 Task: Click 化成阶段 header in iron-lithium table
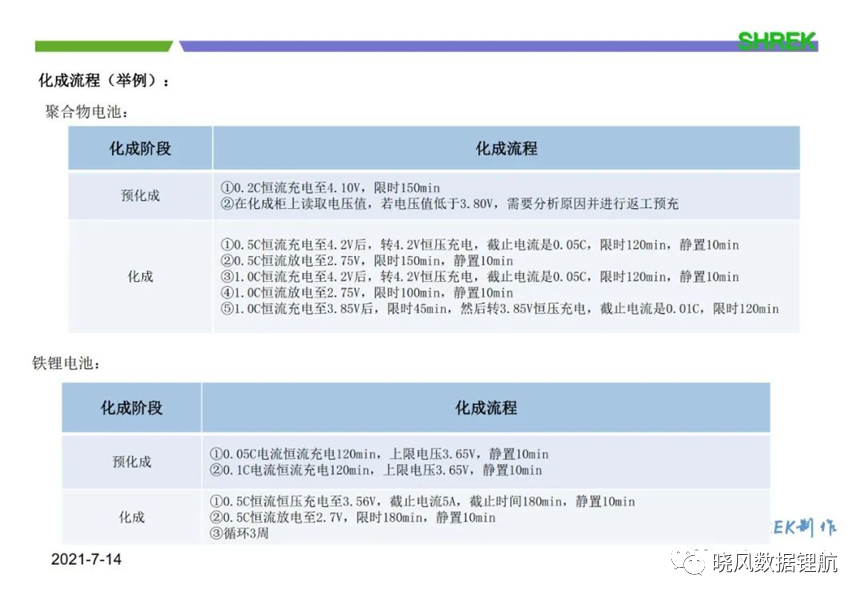pos(131,408)
